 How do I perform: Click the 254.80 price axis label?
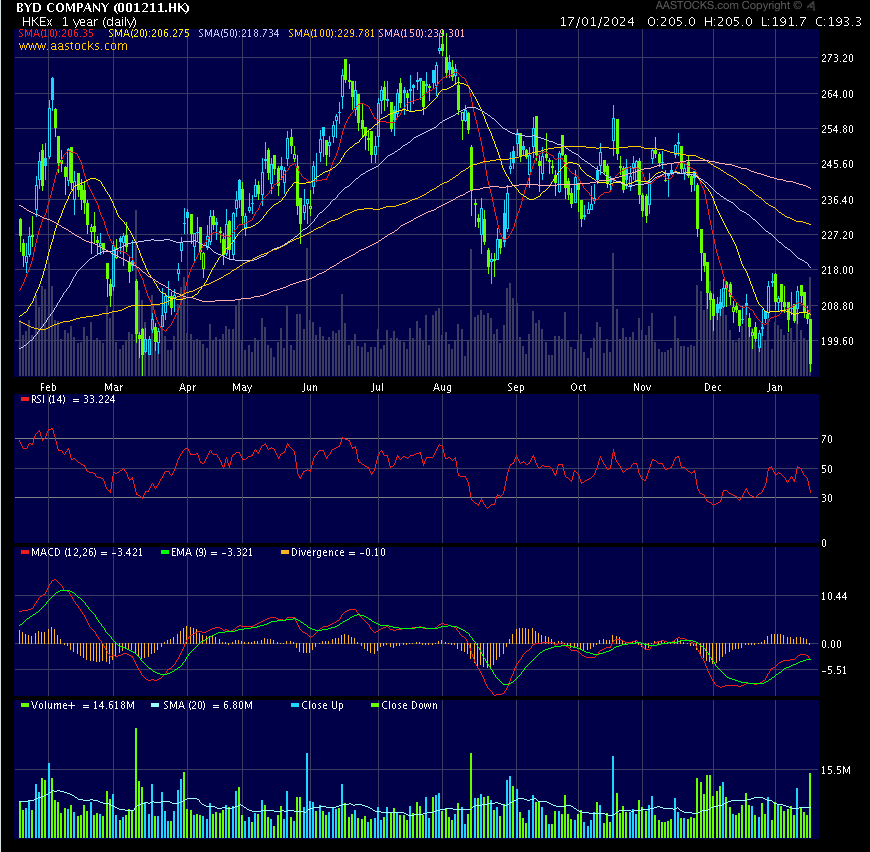(837, 129)
